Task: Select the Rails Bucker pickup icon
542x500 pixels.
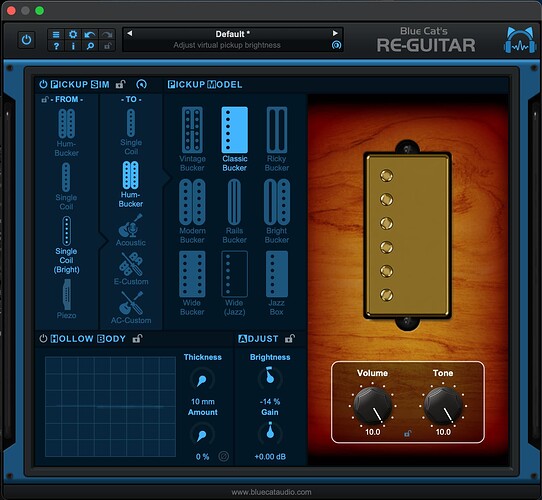Action: (x=234, y=202)
